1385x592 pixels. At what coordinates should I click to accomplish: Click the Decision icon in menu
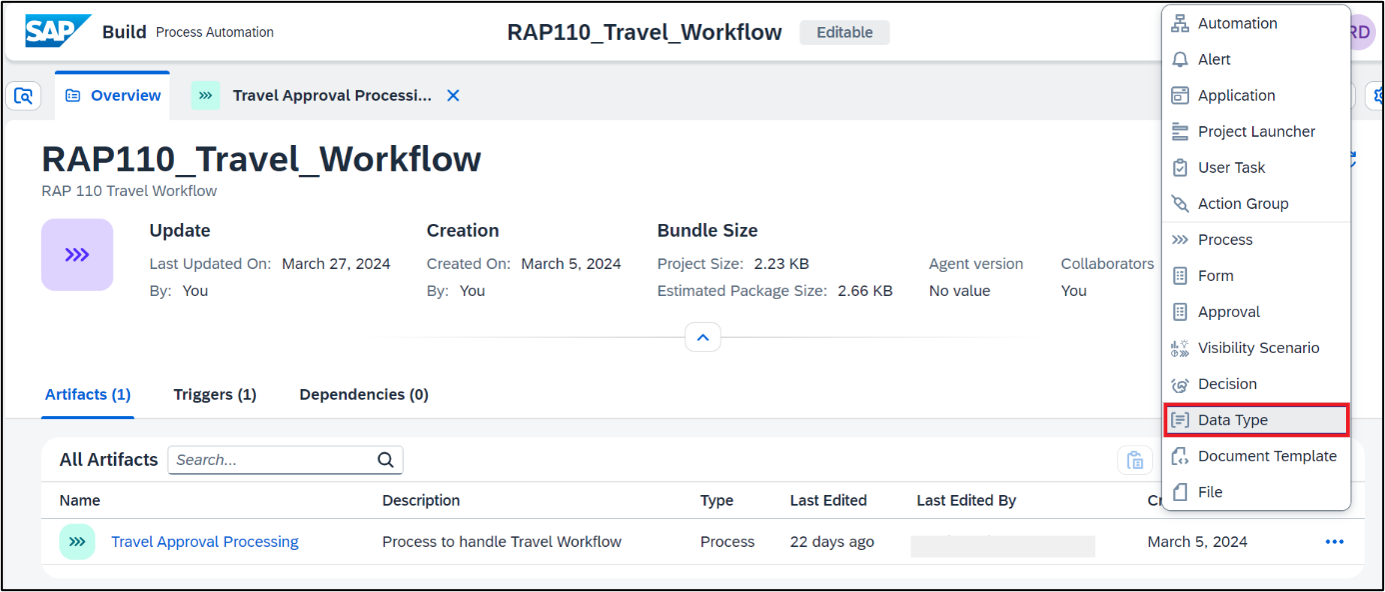pyautogui.click(x=1180, y=384)
